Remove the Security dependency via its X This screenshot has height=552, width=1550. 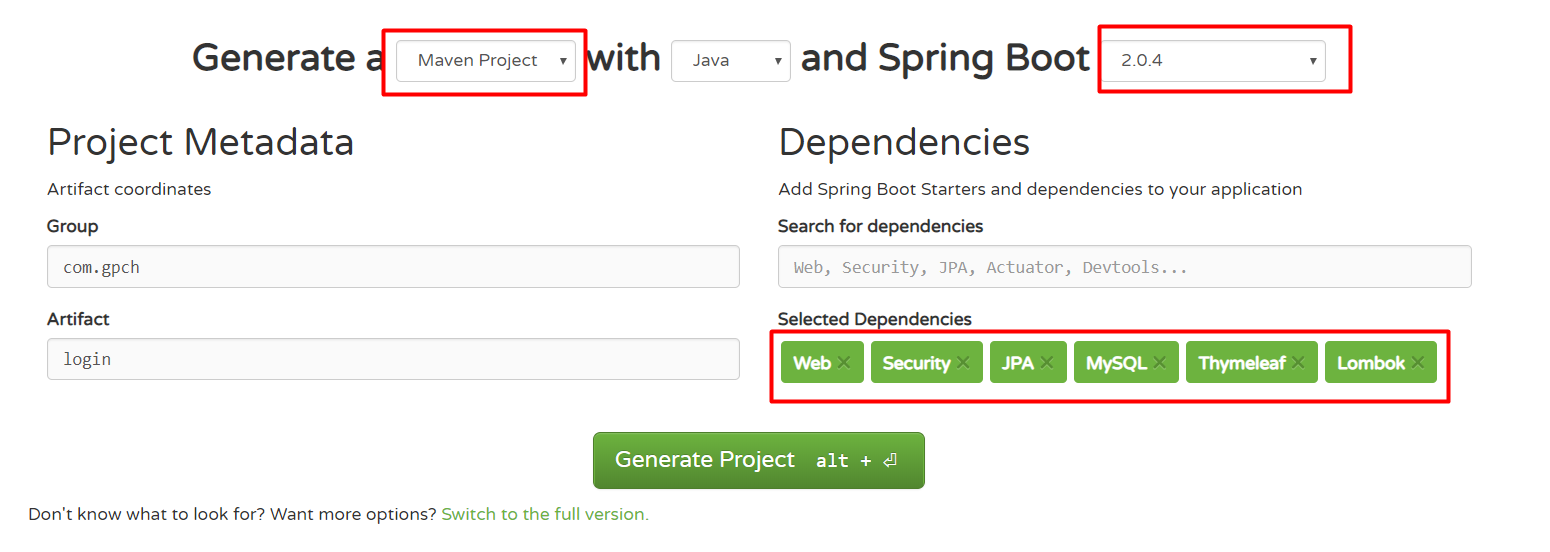(x=963, y=363)
